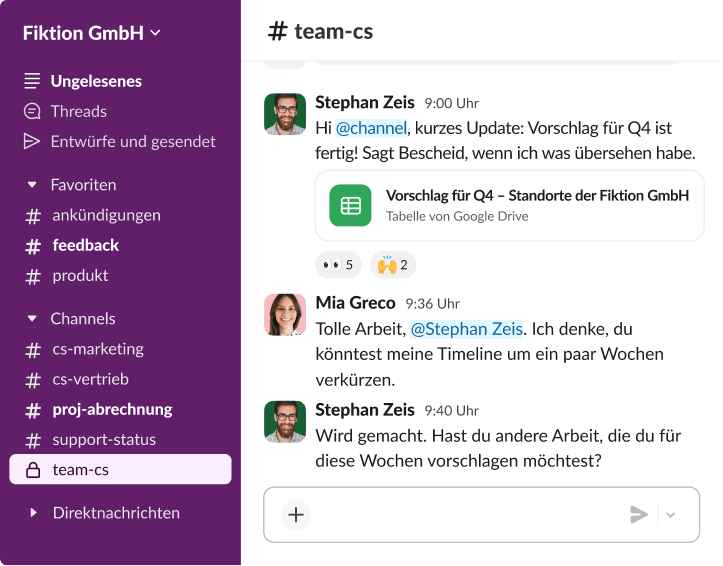The image size is (723, 566).
Task: Open Ungelesenes in the sidebar
Action: 96,81
